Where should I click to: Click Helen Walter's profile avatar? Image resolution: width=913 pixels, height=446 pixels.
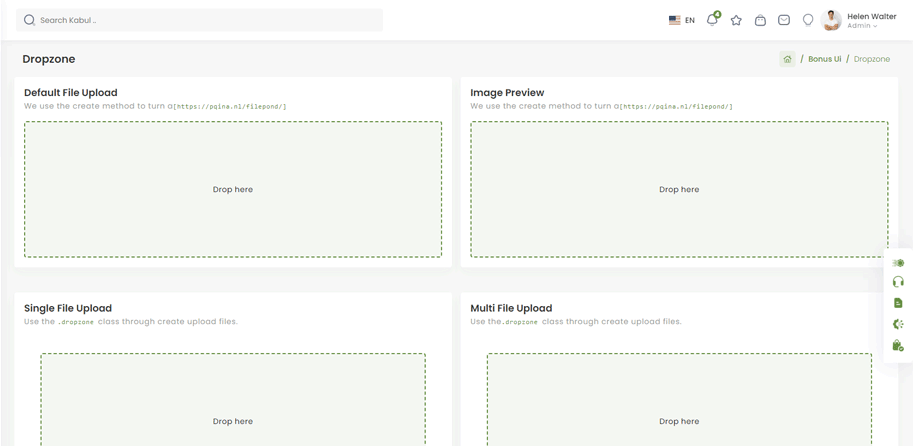831,20
